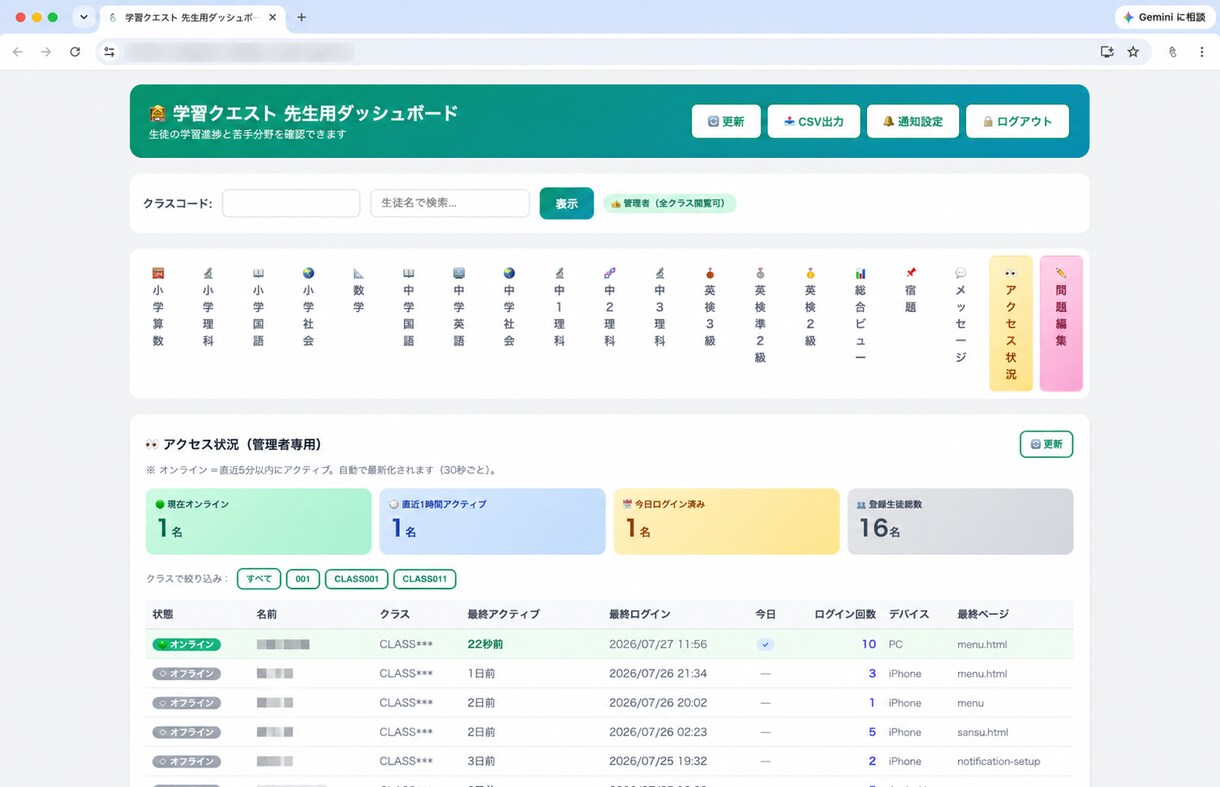Click the install app icon in address bar

1107,52
